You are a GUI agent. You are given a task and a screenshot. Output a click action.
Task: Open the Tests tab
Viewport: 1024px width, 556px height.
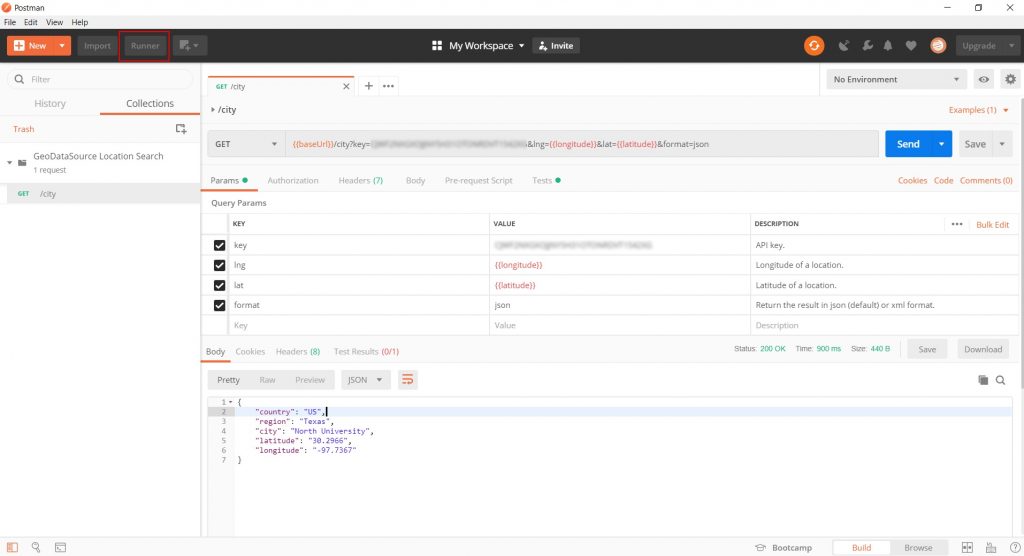[x=546, y=180]
